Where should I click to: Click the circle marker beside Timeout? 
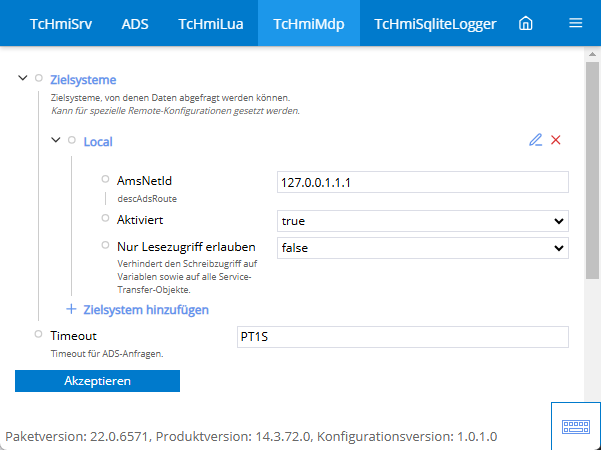39,335
